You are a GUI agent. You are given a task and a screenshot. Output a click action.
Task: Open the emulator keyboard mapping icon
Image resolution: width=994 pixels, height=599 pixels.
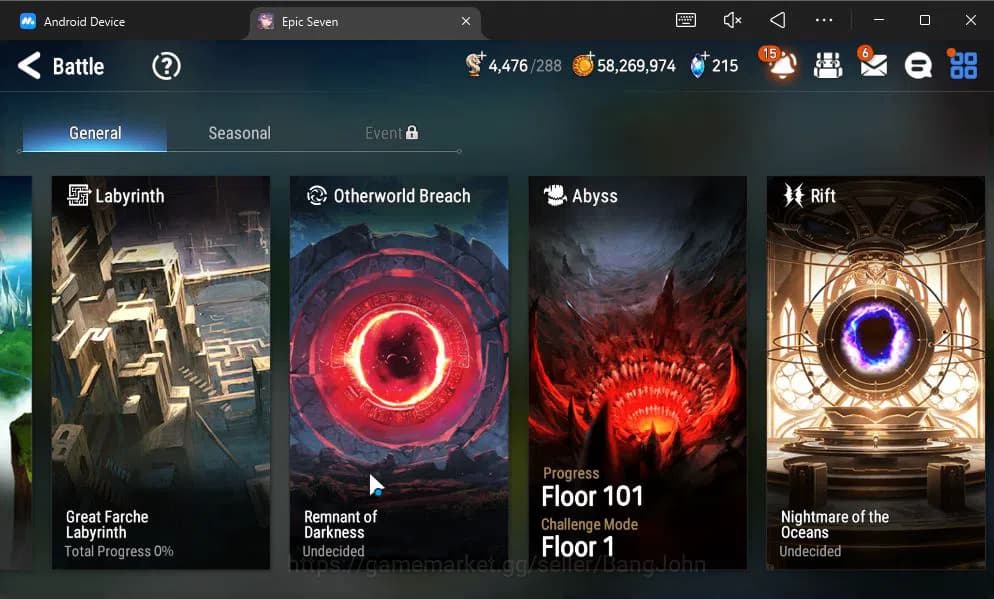[x=686, y=20]
